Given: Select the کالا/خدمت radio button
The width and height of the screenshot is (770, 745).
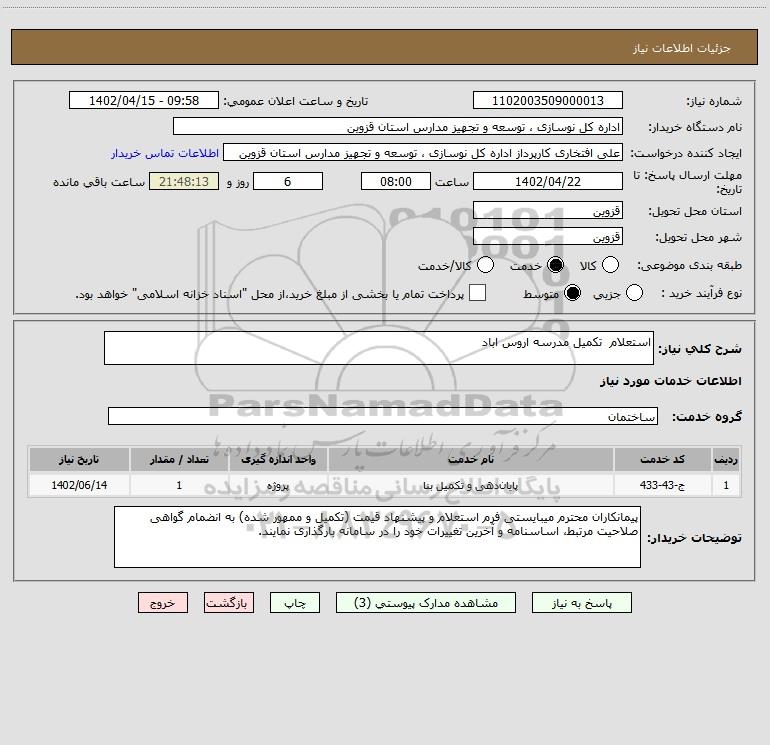Looking at the screenshot, I should pyautogui.click(x=486, y=265).
